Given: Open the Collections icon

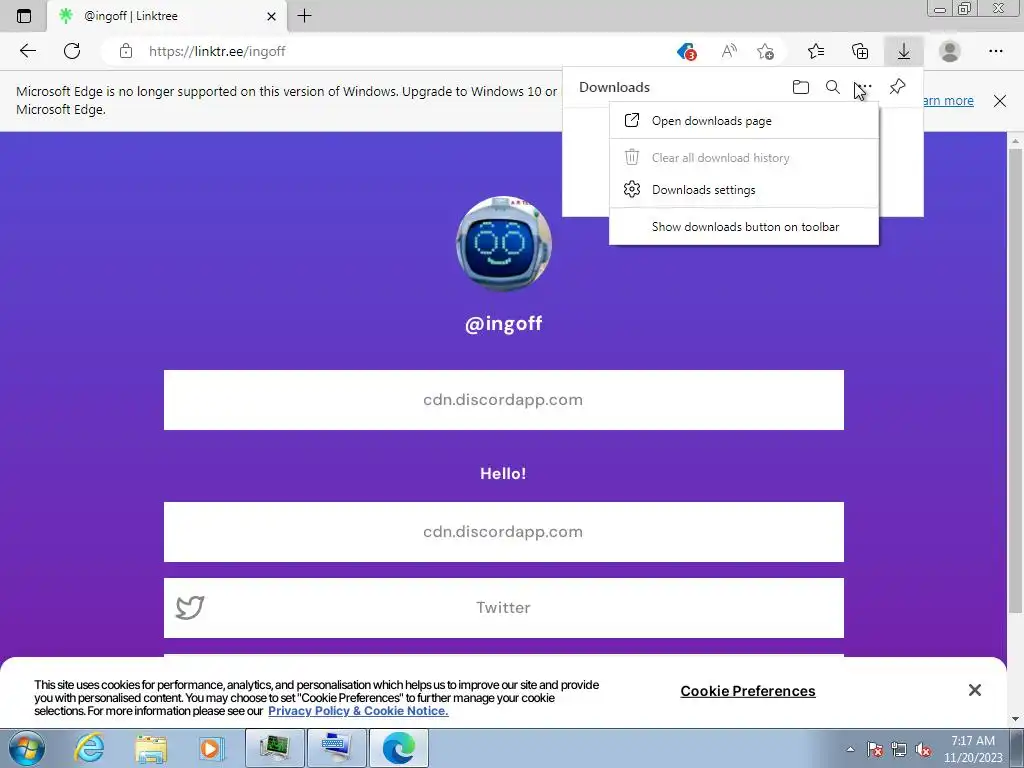Looking at the screenshot, I should click(860, 51).
